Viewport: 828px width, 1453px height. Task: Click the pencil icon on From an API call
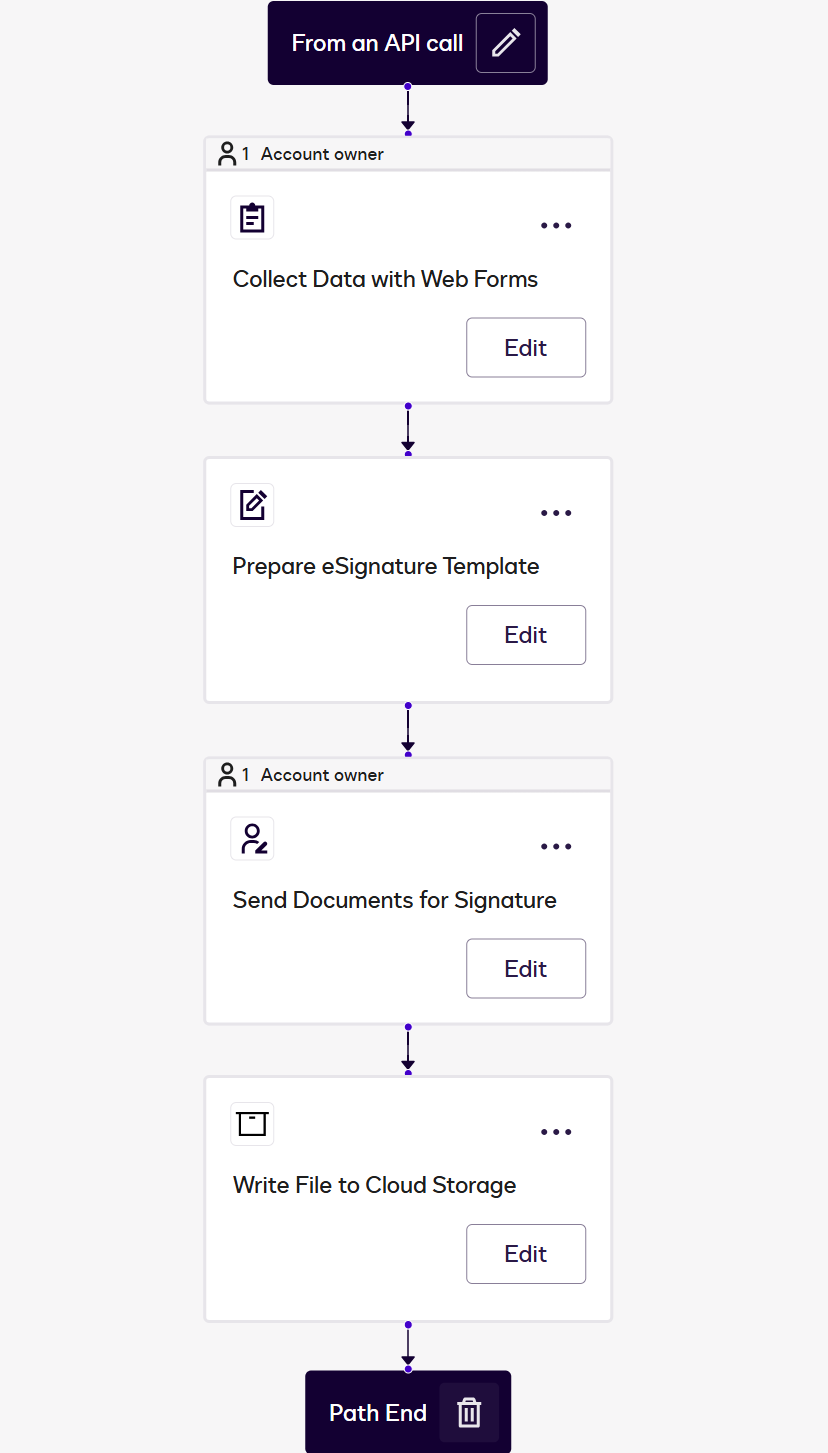[x=505, y=42]
